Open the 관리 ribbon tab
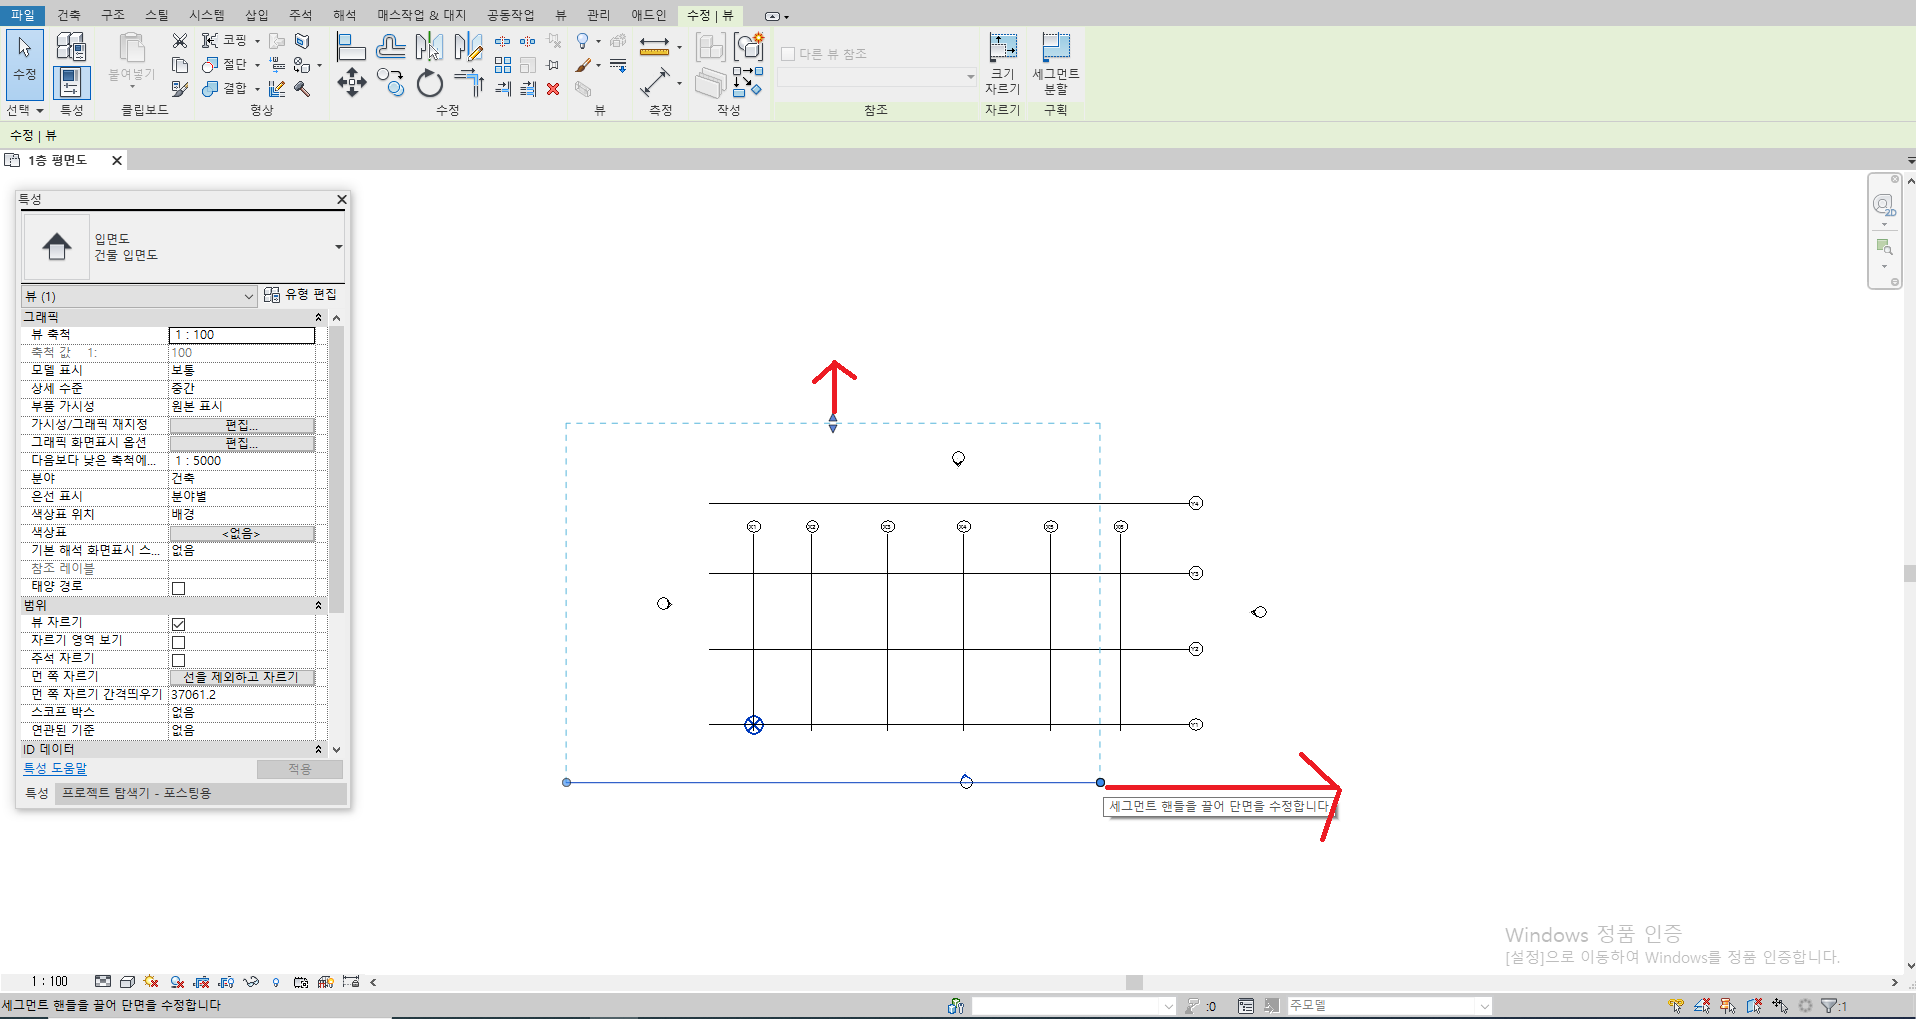The image size is (1916, 1019). (x=598, y=15)
